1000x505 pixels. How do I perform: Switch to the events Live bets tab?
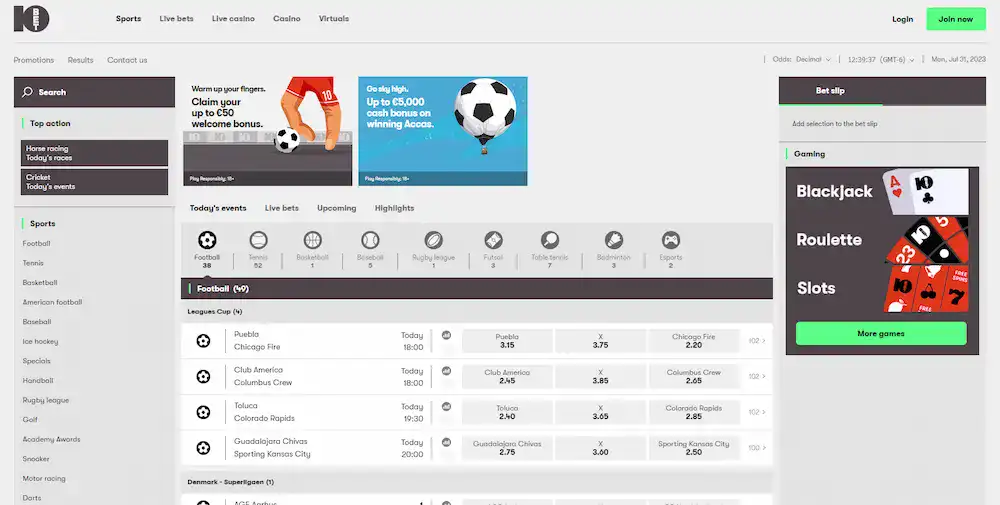282,208
